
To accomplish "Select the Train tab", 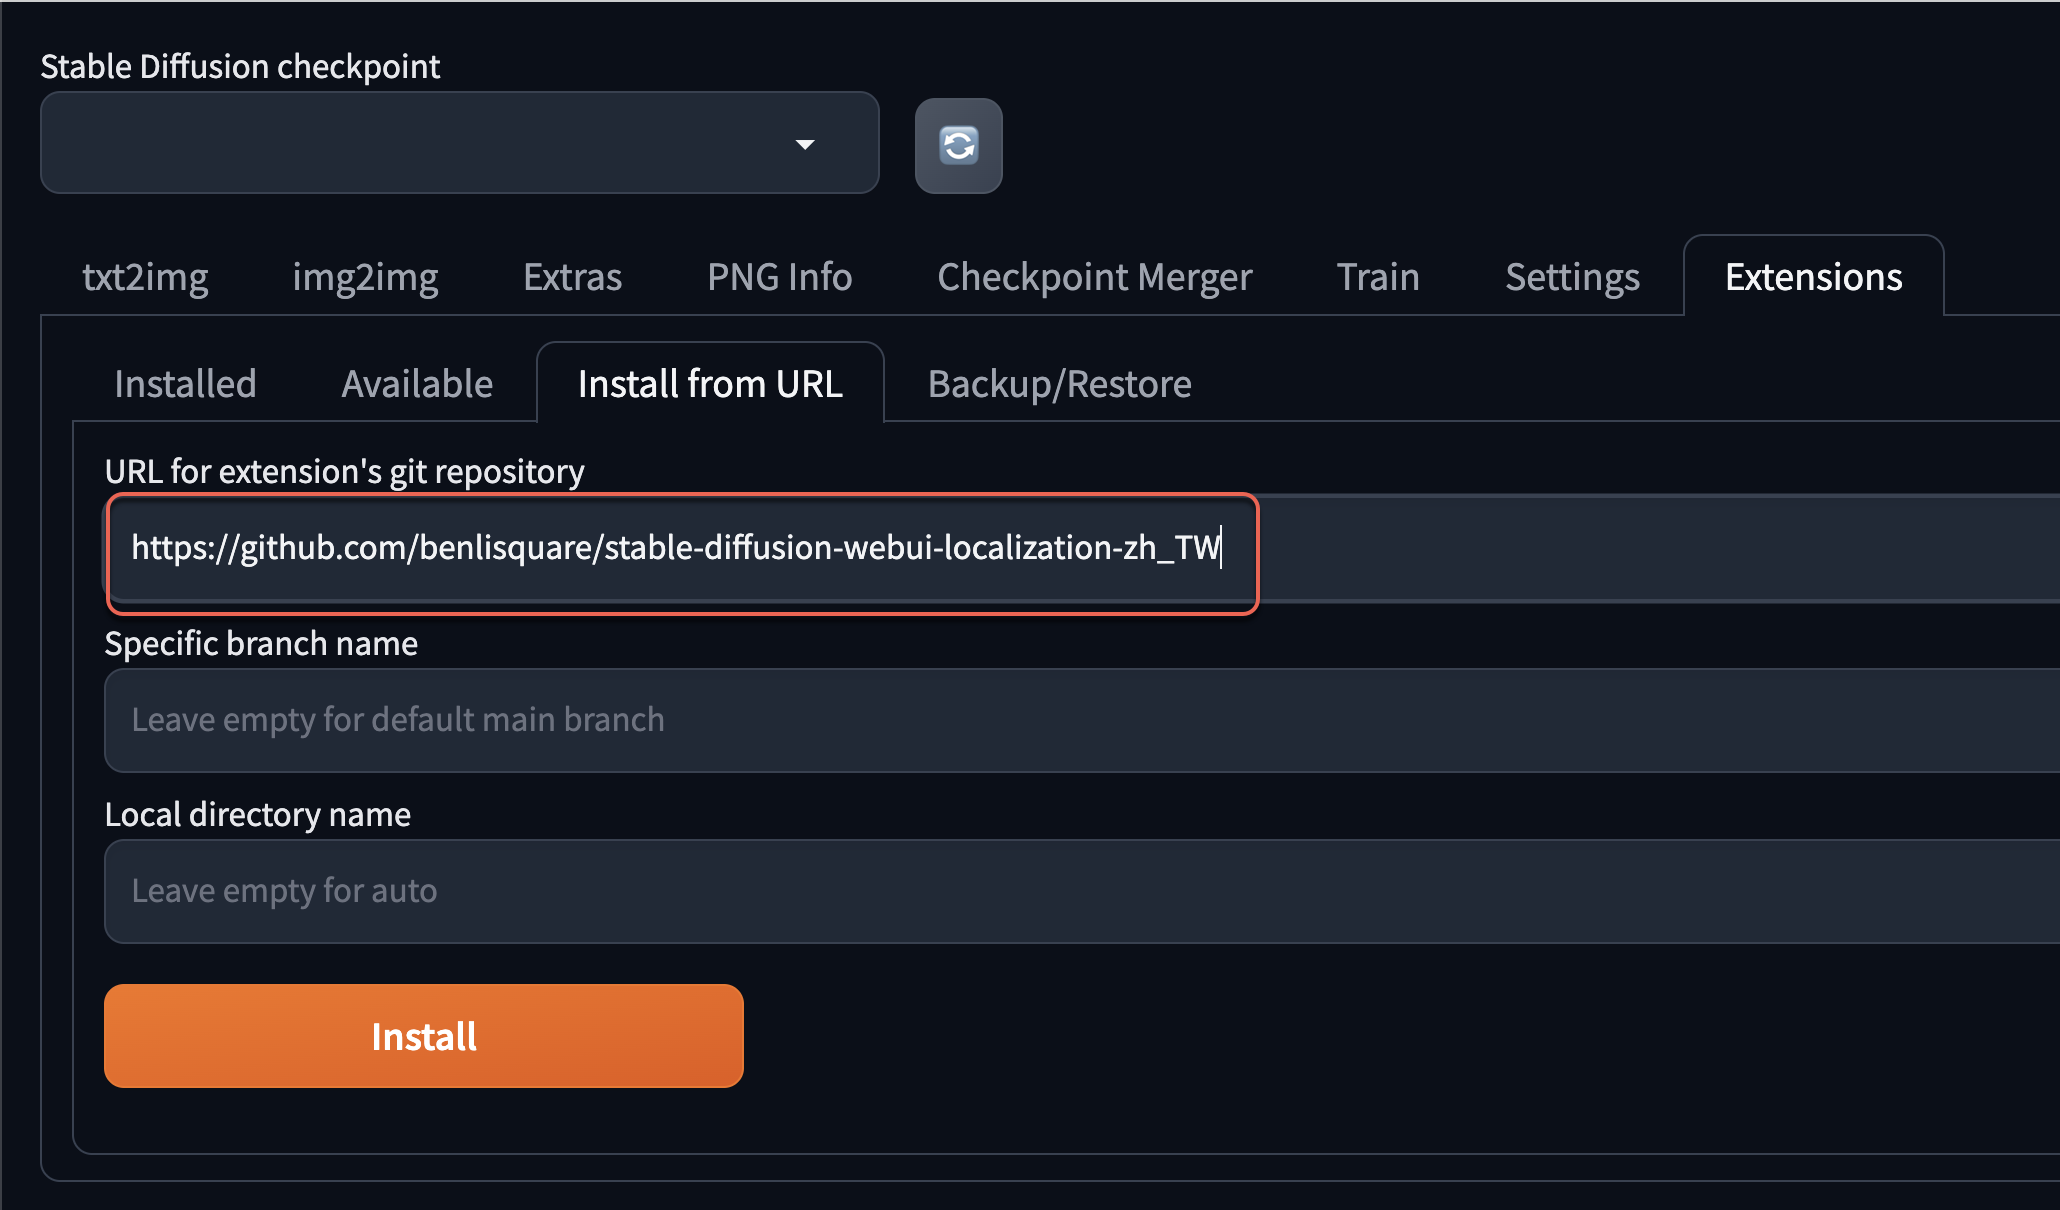I will (1378, 277).
